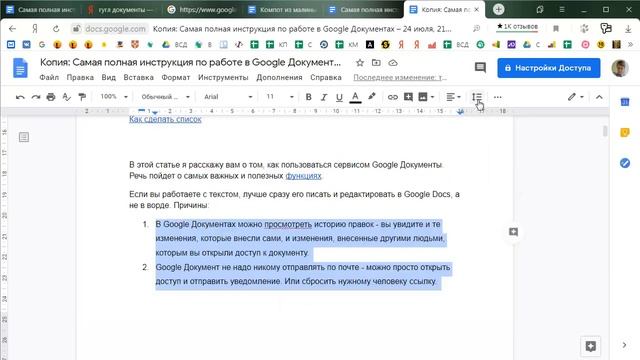Open image insert dropdown arrow

[433, 97]
